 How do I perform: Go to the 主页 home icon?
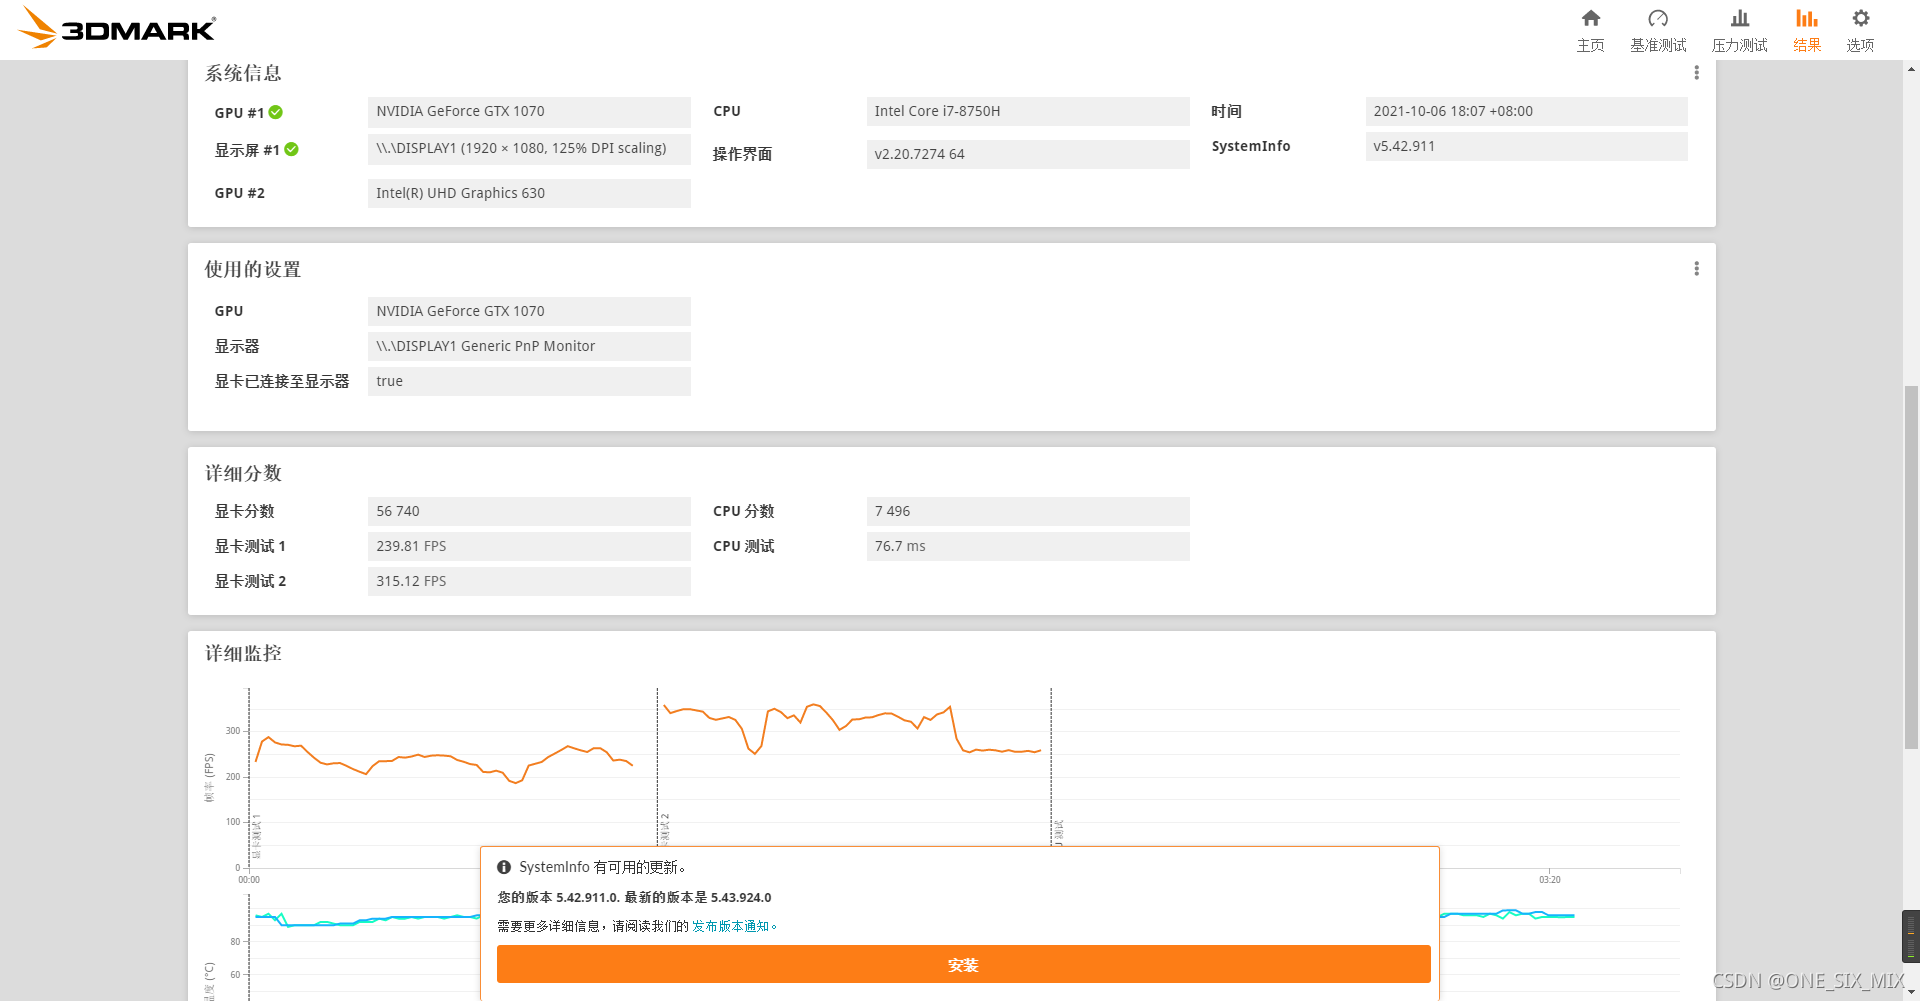point(1590,18)
